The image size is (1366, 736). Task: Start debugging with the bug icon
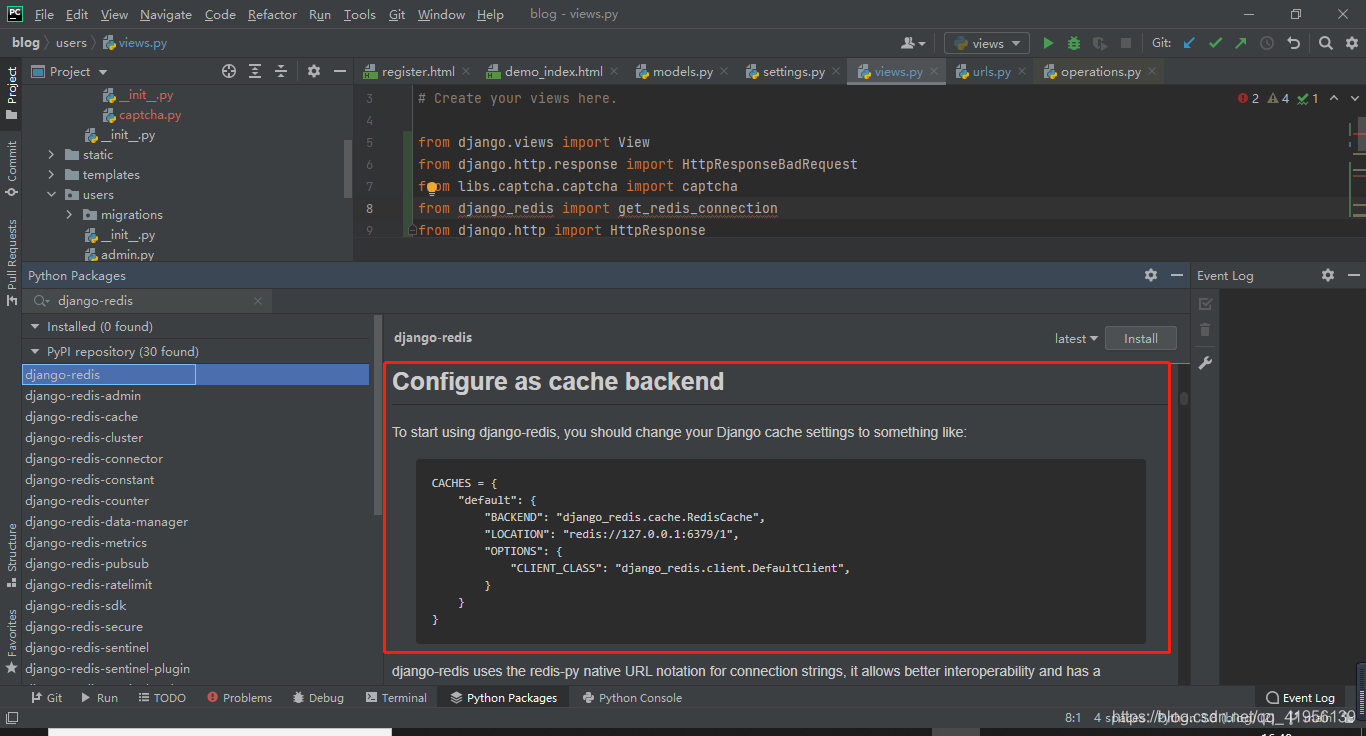(x=1074, y=43)
